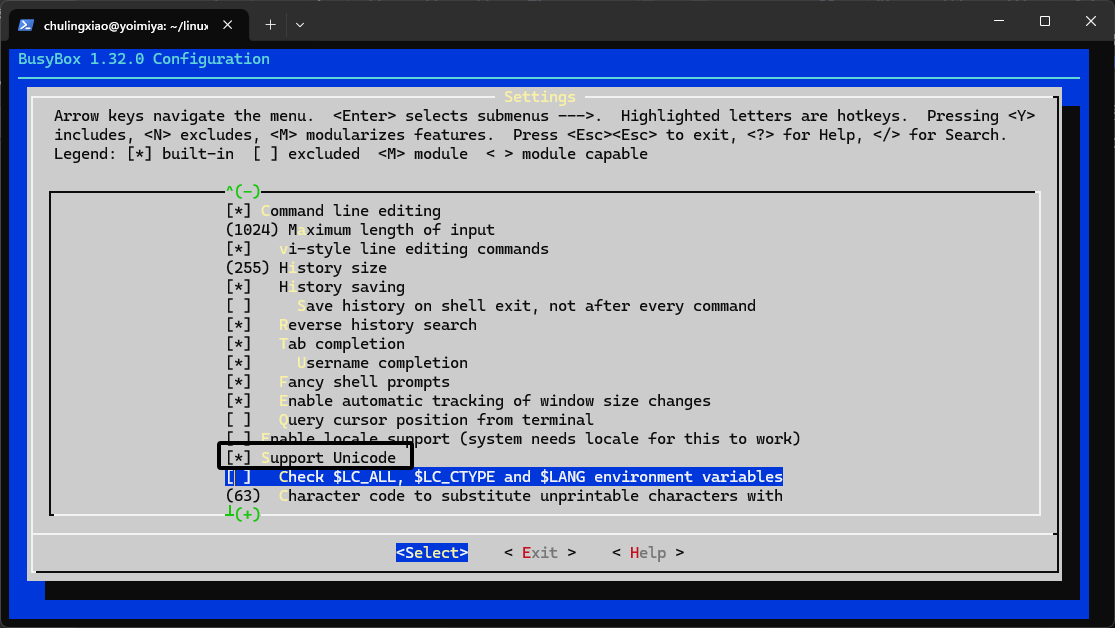Toggle Support Unicode option
The height and width of the screenshot is (628, 1115).
click(311, 458)
